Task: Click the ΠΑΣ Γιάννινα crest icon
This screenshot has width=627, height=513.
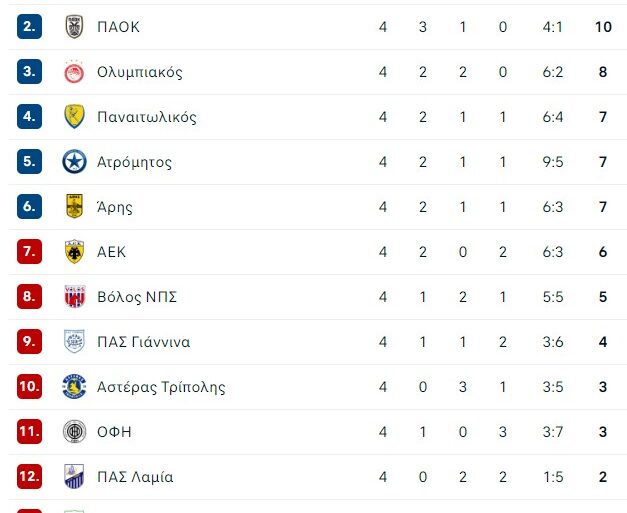Action: pyautogui.click(x=74, y=342)
